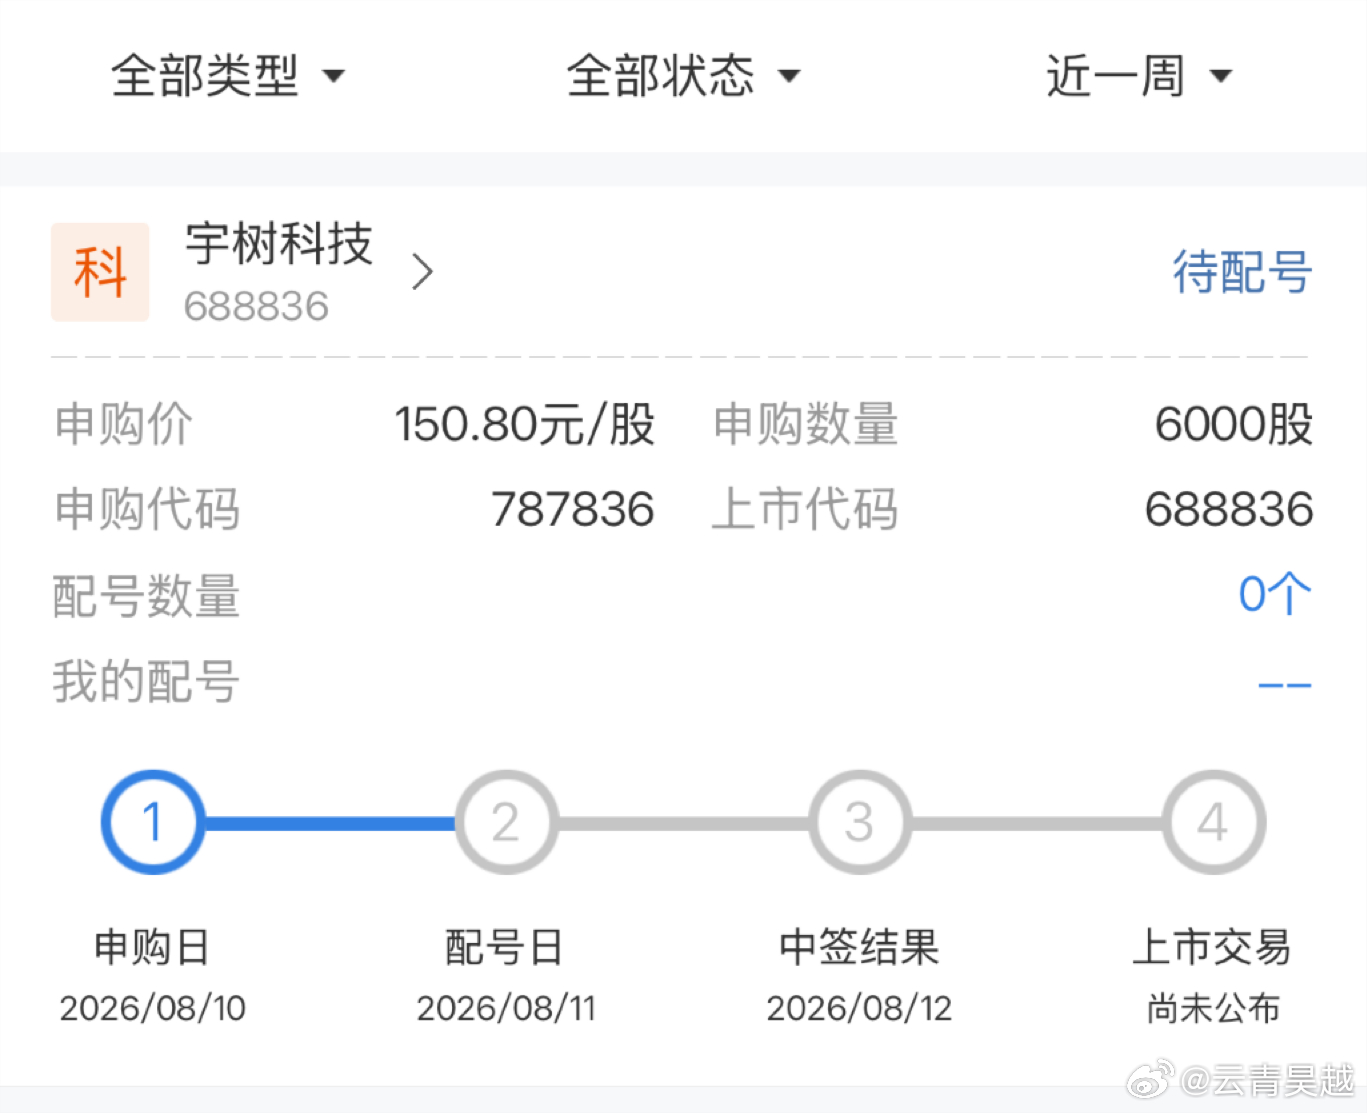Click the 688836 listing code value
The width and height of the screenshot is (1367, 1113).
point(1229,509)
